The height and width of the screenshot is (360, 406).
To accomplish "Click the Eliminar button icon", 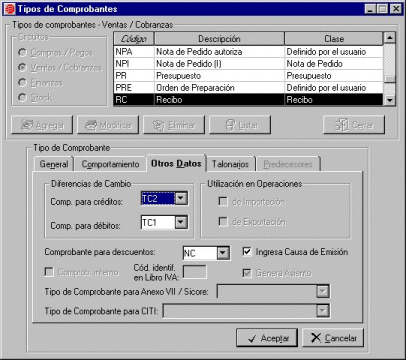I will (x=159, y=125).
